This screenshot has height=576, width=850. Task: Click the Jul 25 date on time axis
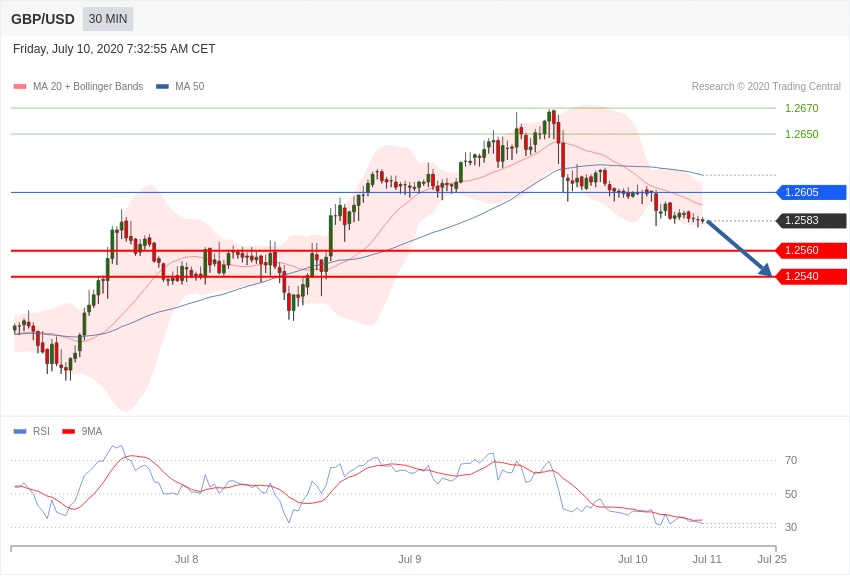pos(771,559)
